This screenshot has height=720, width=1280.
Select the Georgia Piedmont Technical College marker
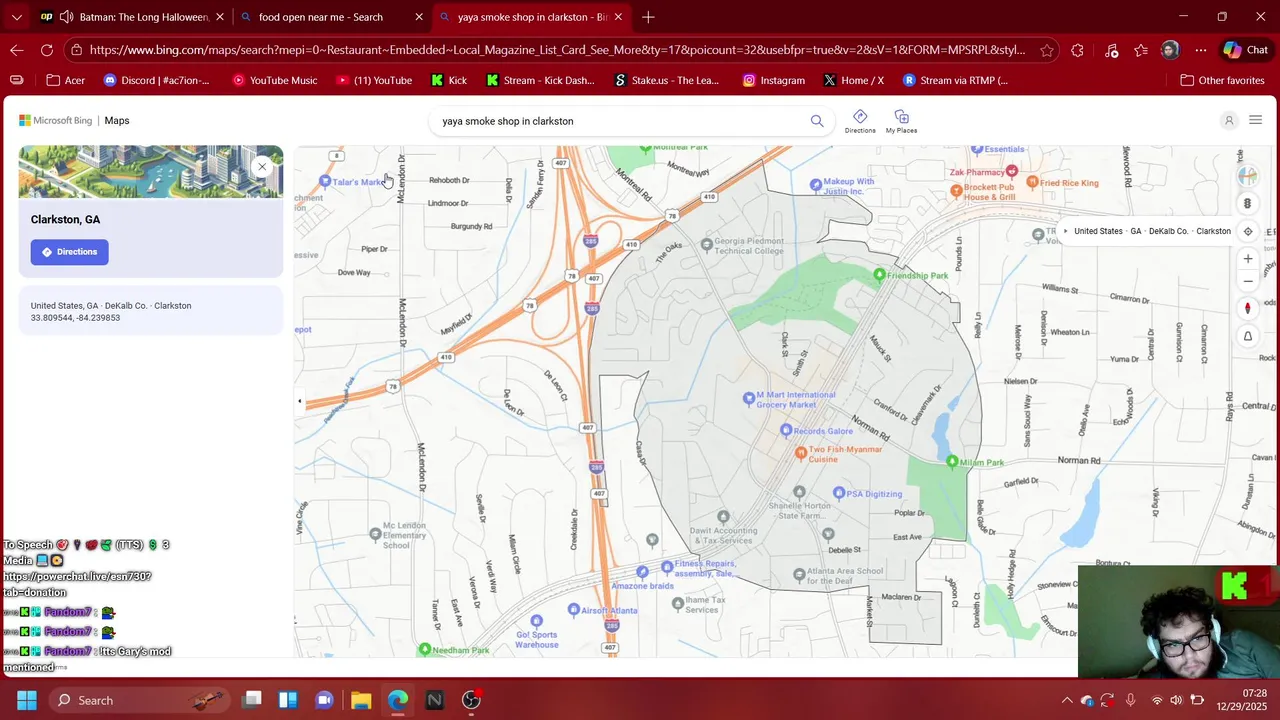click(x=706, y=243)
